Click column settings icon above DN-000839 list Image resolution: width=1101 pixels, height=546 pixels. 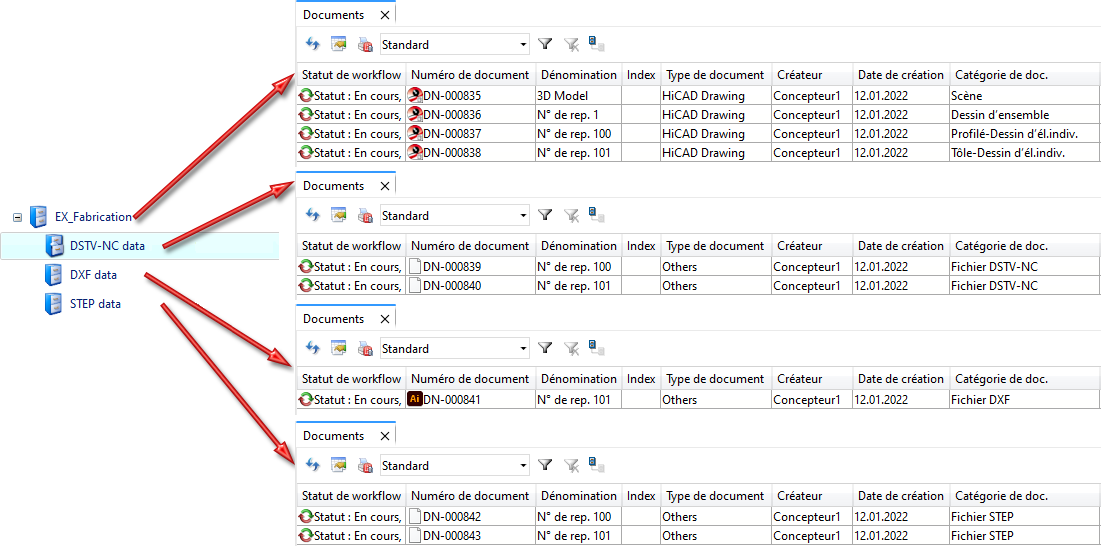[x=596, y=215]
